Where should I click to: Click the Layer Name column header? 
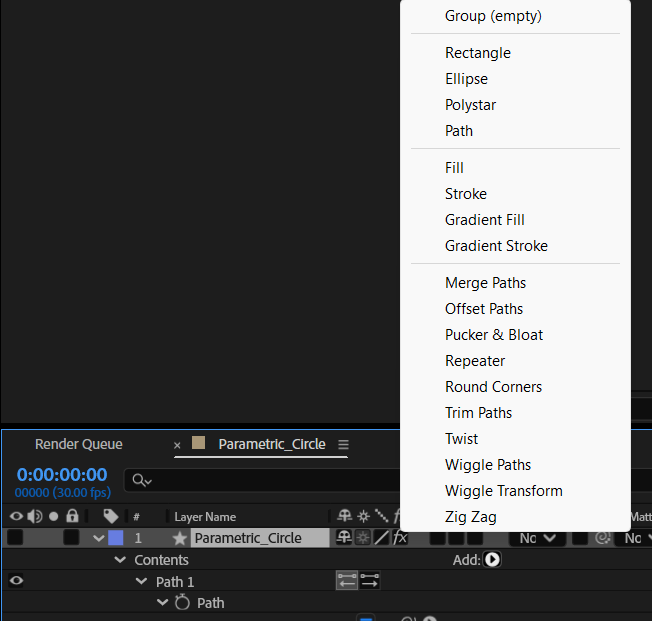205,517
